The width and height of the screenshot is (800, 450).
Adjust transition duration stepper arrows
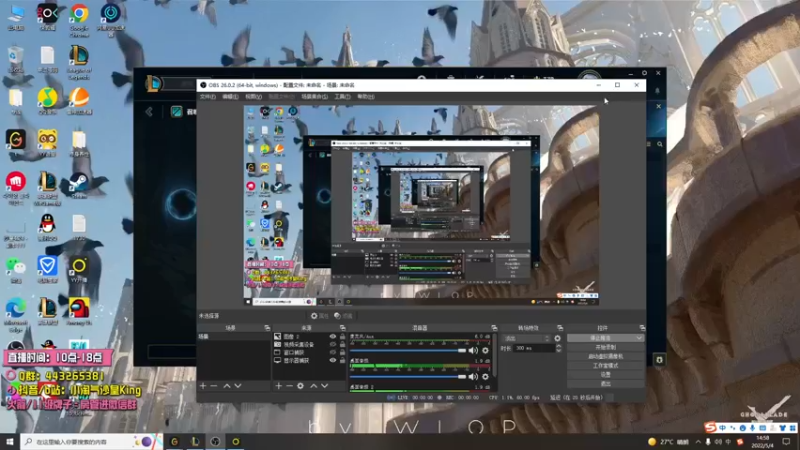coord(558,348)
